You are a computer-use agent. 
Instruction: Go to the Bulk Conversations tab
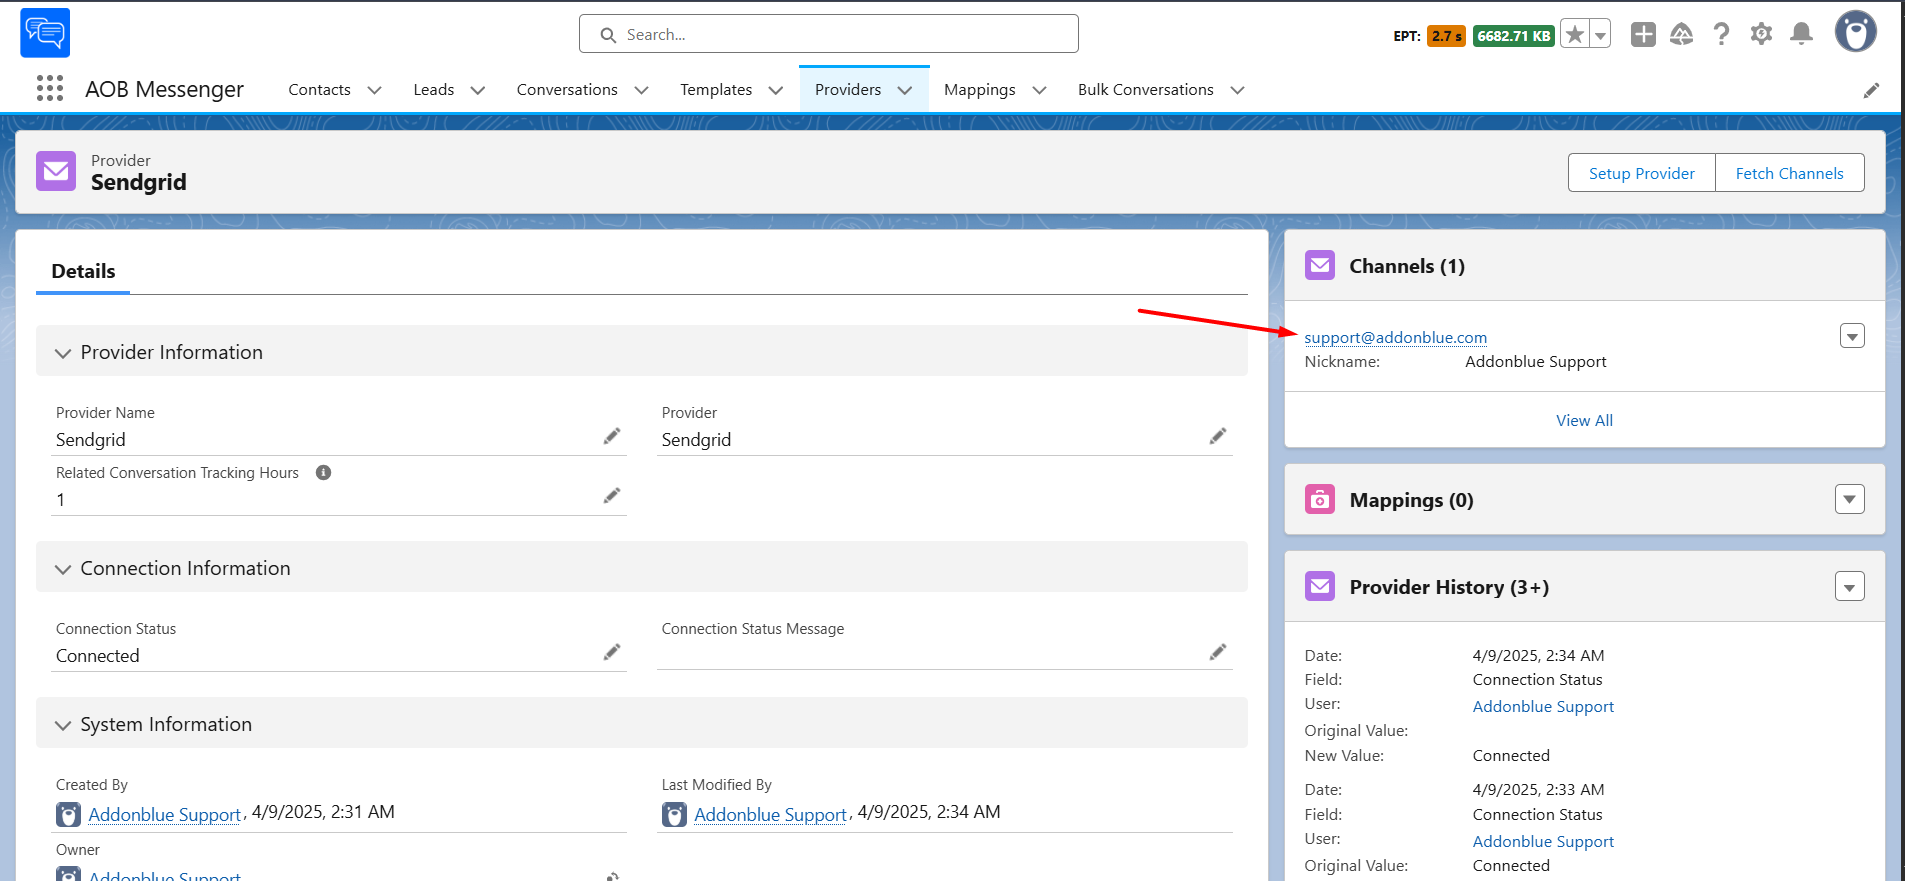1146,90
